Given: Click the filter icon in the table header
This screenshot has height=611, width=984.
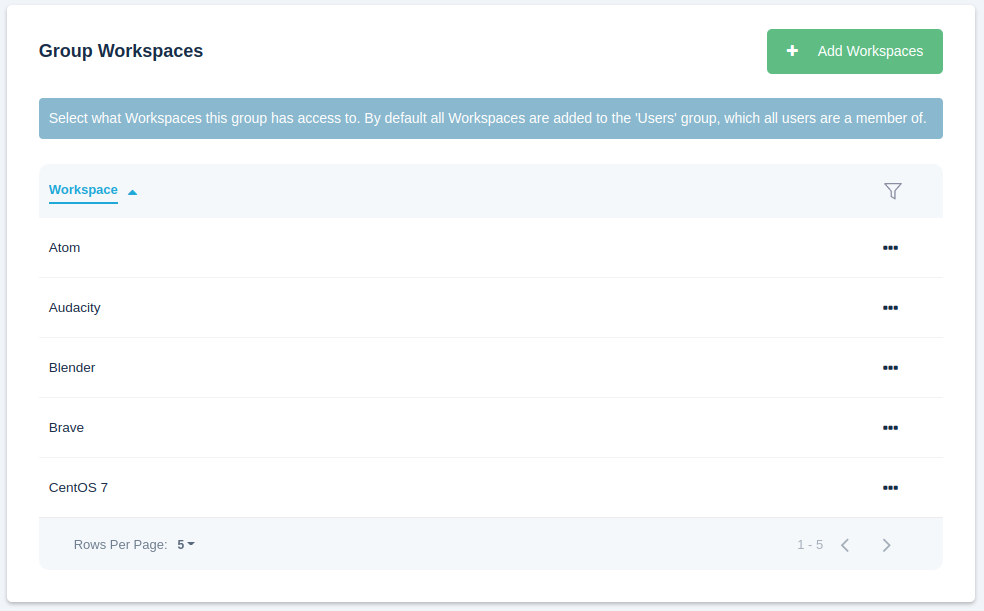Looking at the screenshot, I should [x=892, y=190].
